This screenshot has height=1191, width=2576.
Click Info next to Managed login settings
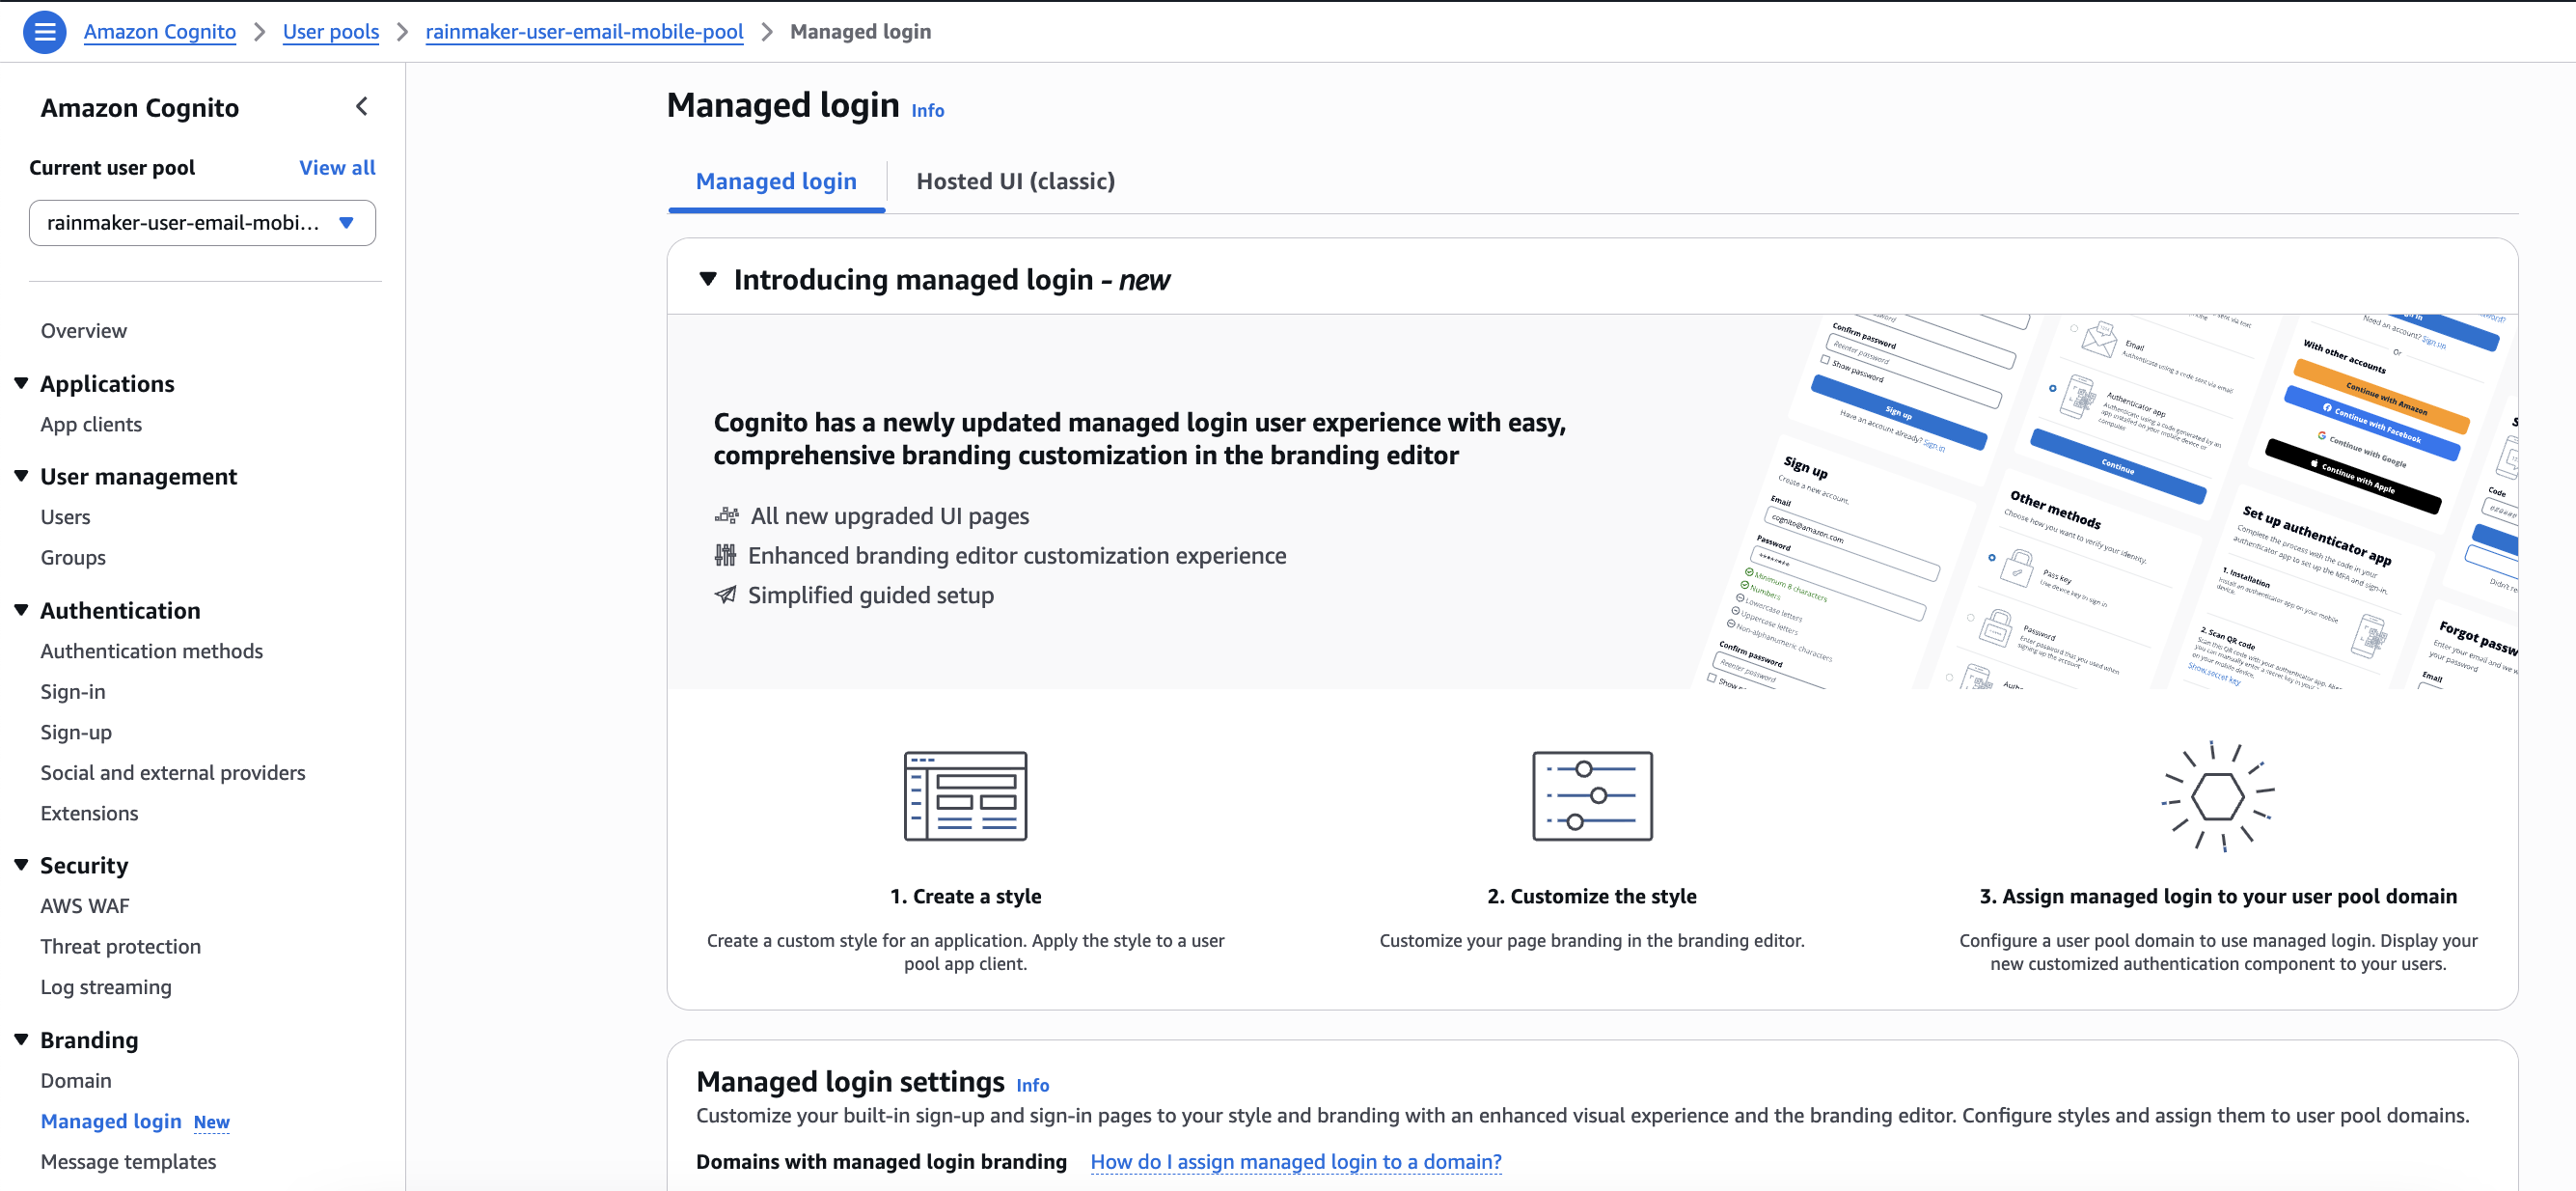coord(1032,1085)
